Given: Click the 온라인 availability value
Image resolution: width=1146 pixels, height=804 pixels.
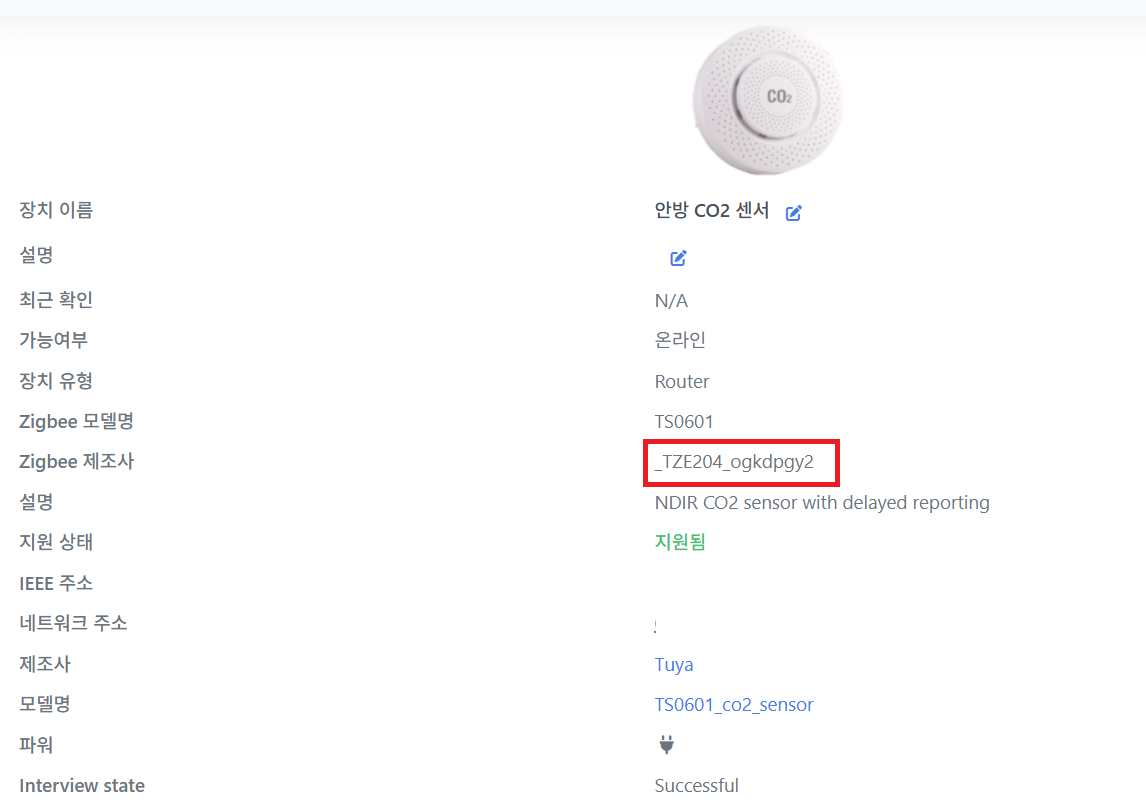Looking at the screenshot, I should 680,340.
